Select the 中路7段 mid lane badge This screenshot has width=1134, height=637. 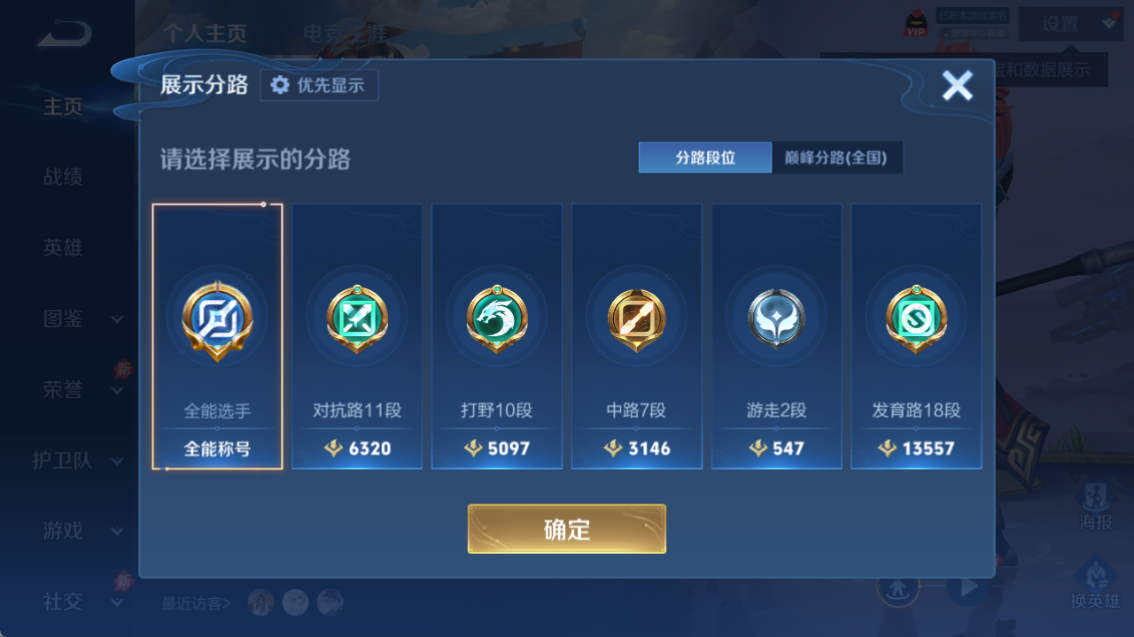click(636, 319)
